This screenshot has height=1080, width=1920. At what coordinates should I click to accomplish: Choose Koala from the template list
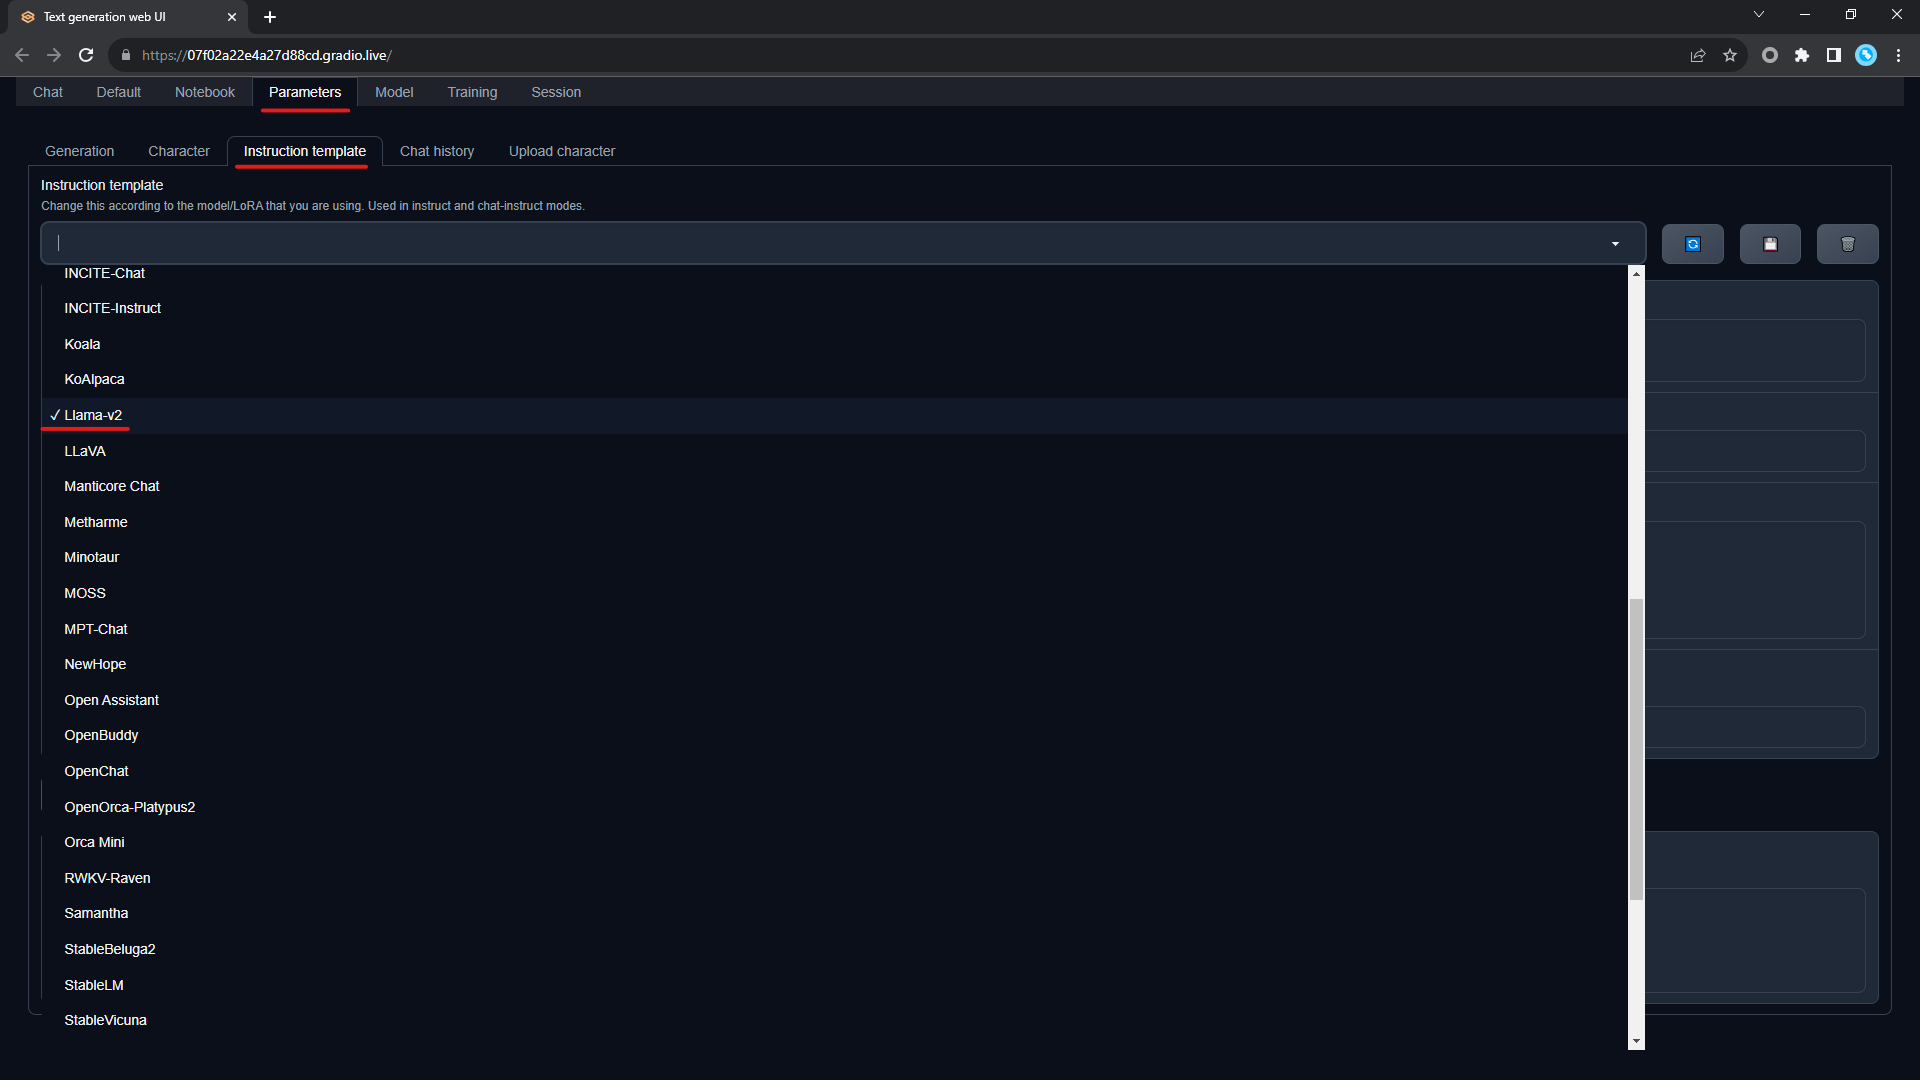(82, 344)
